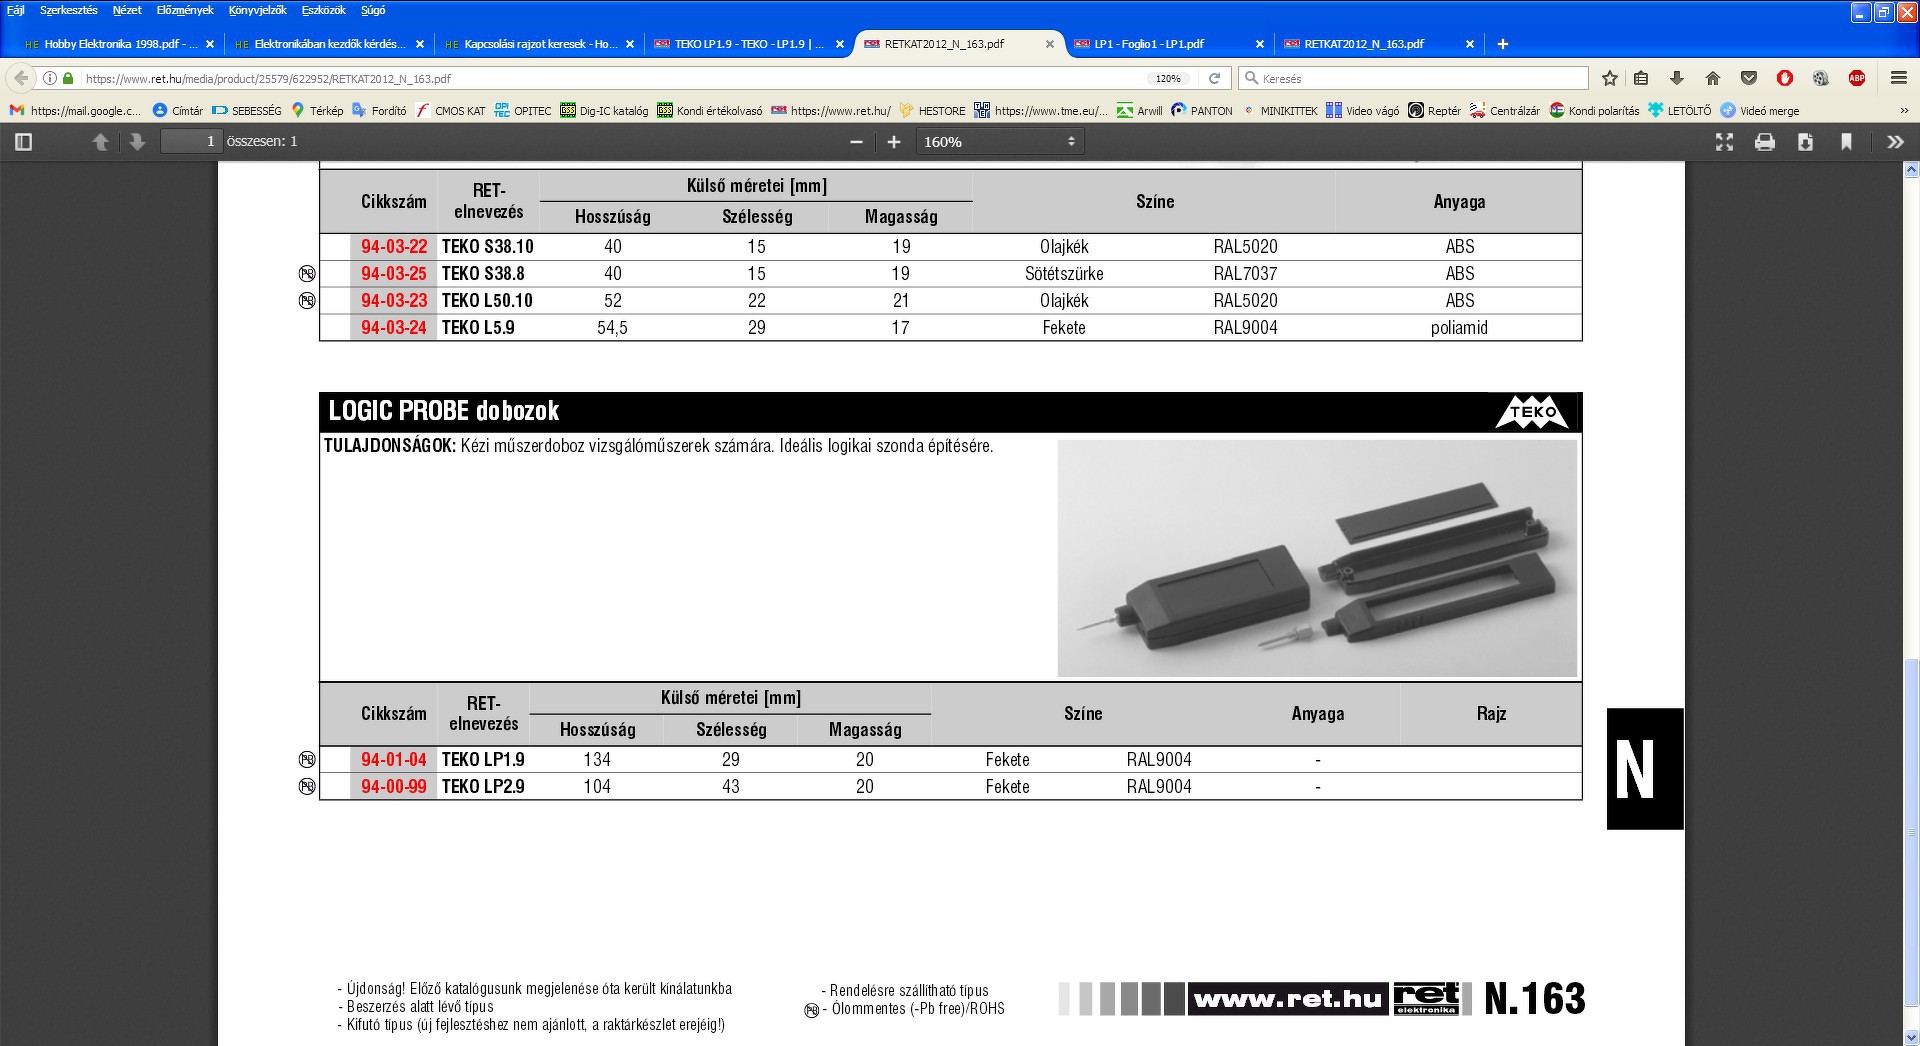The height and width of the screenshot is (1046, 1920).
Task: Open the Térkép bookmark
Action: point(317,111)
